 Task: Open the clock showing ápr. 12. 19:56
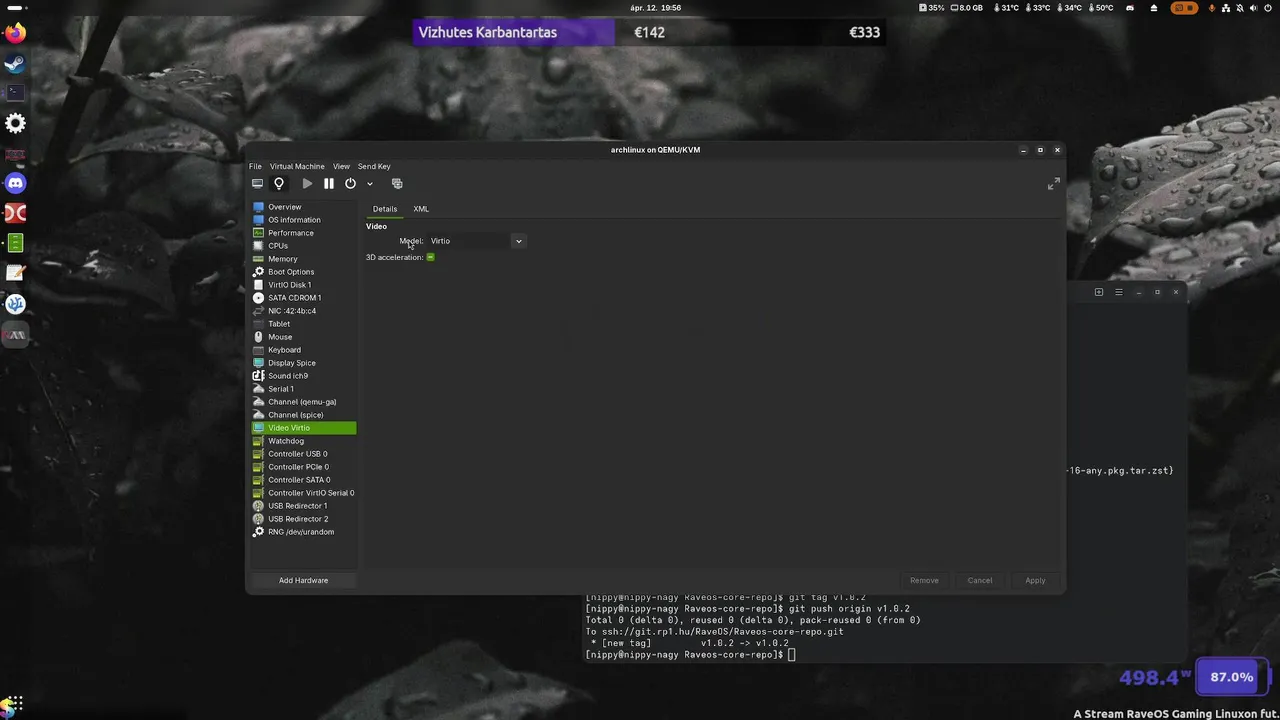point(656,7)
